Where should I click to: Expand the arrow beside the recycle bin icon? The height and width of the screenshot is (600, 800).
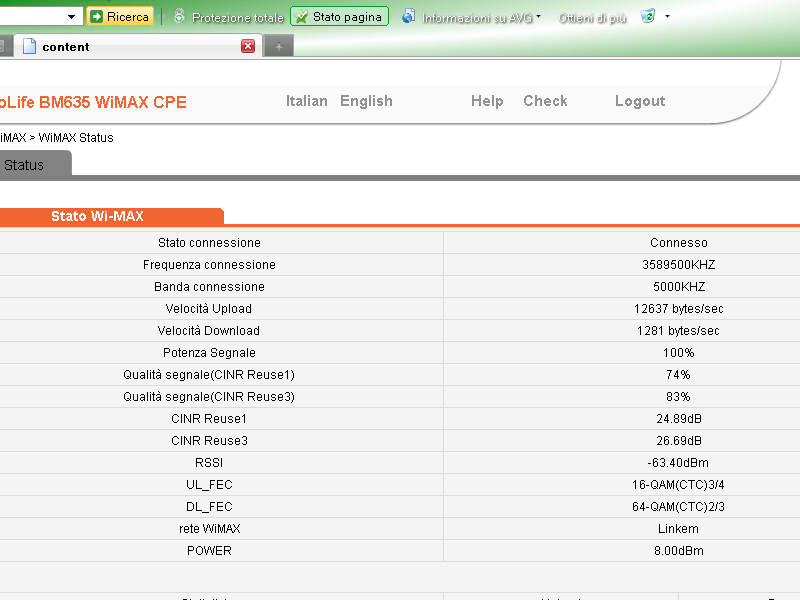667,16
